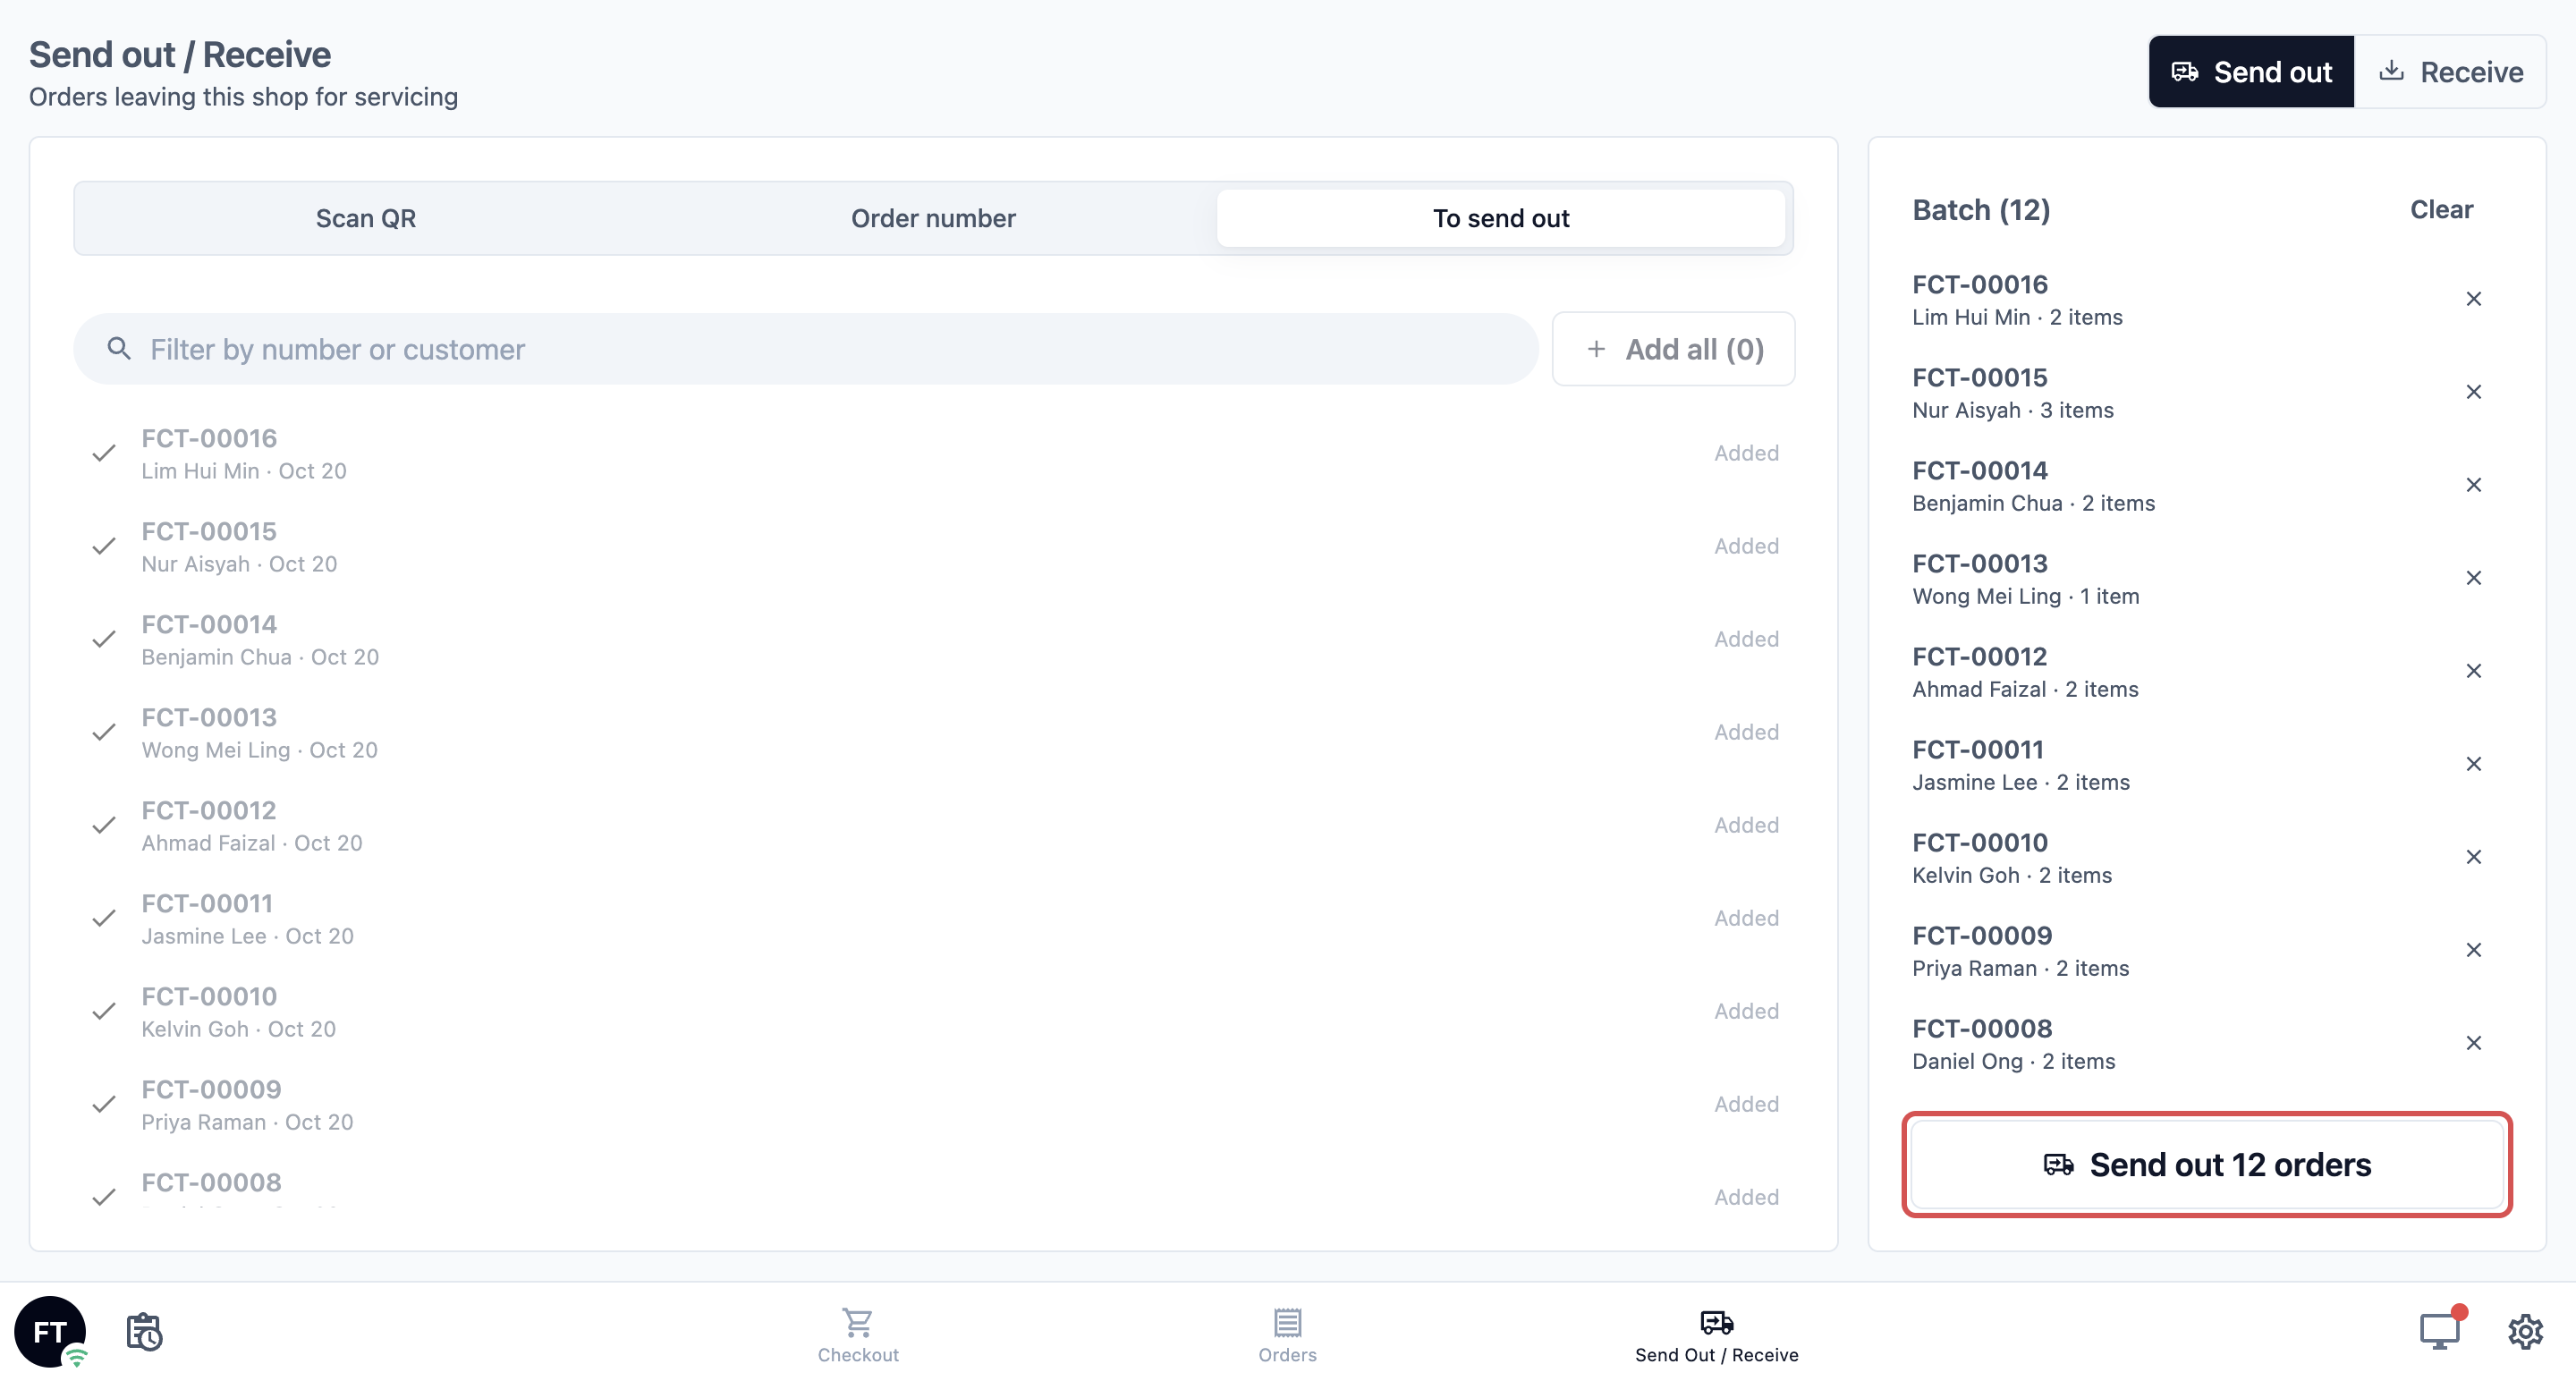Click FCT-00014 Benjamin Chua order row
The height and width of the screenshot is (1381, 2576).
933,640
